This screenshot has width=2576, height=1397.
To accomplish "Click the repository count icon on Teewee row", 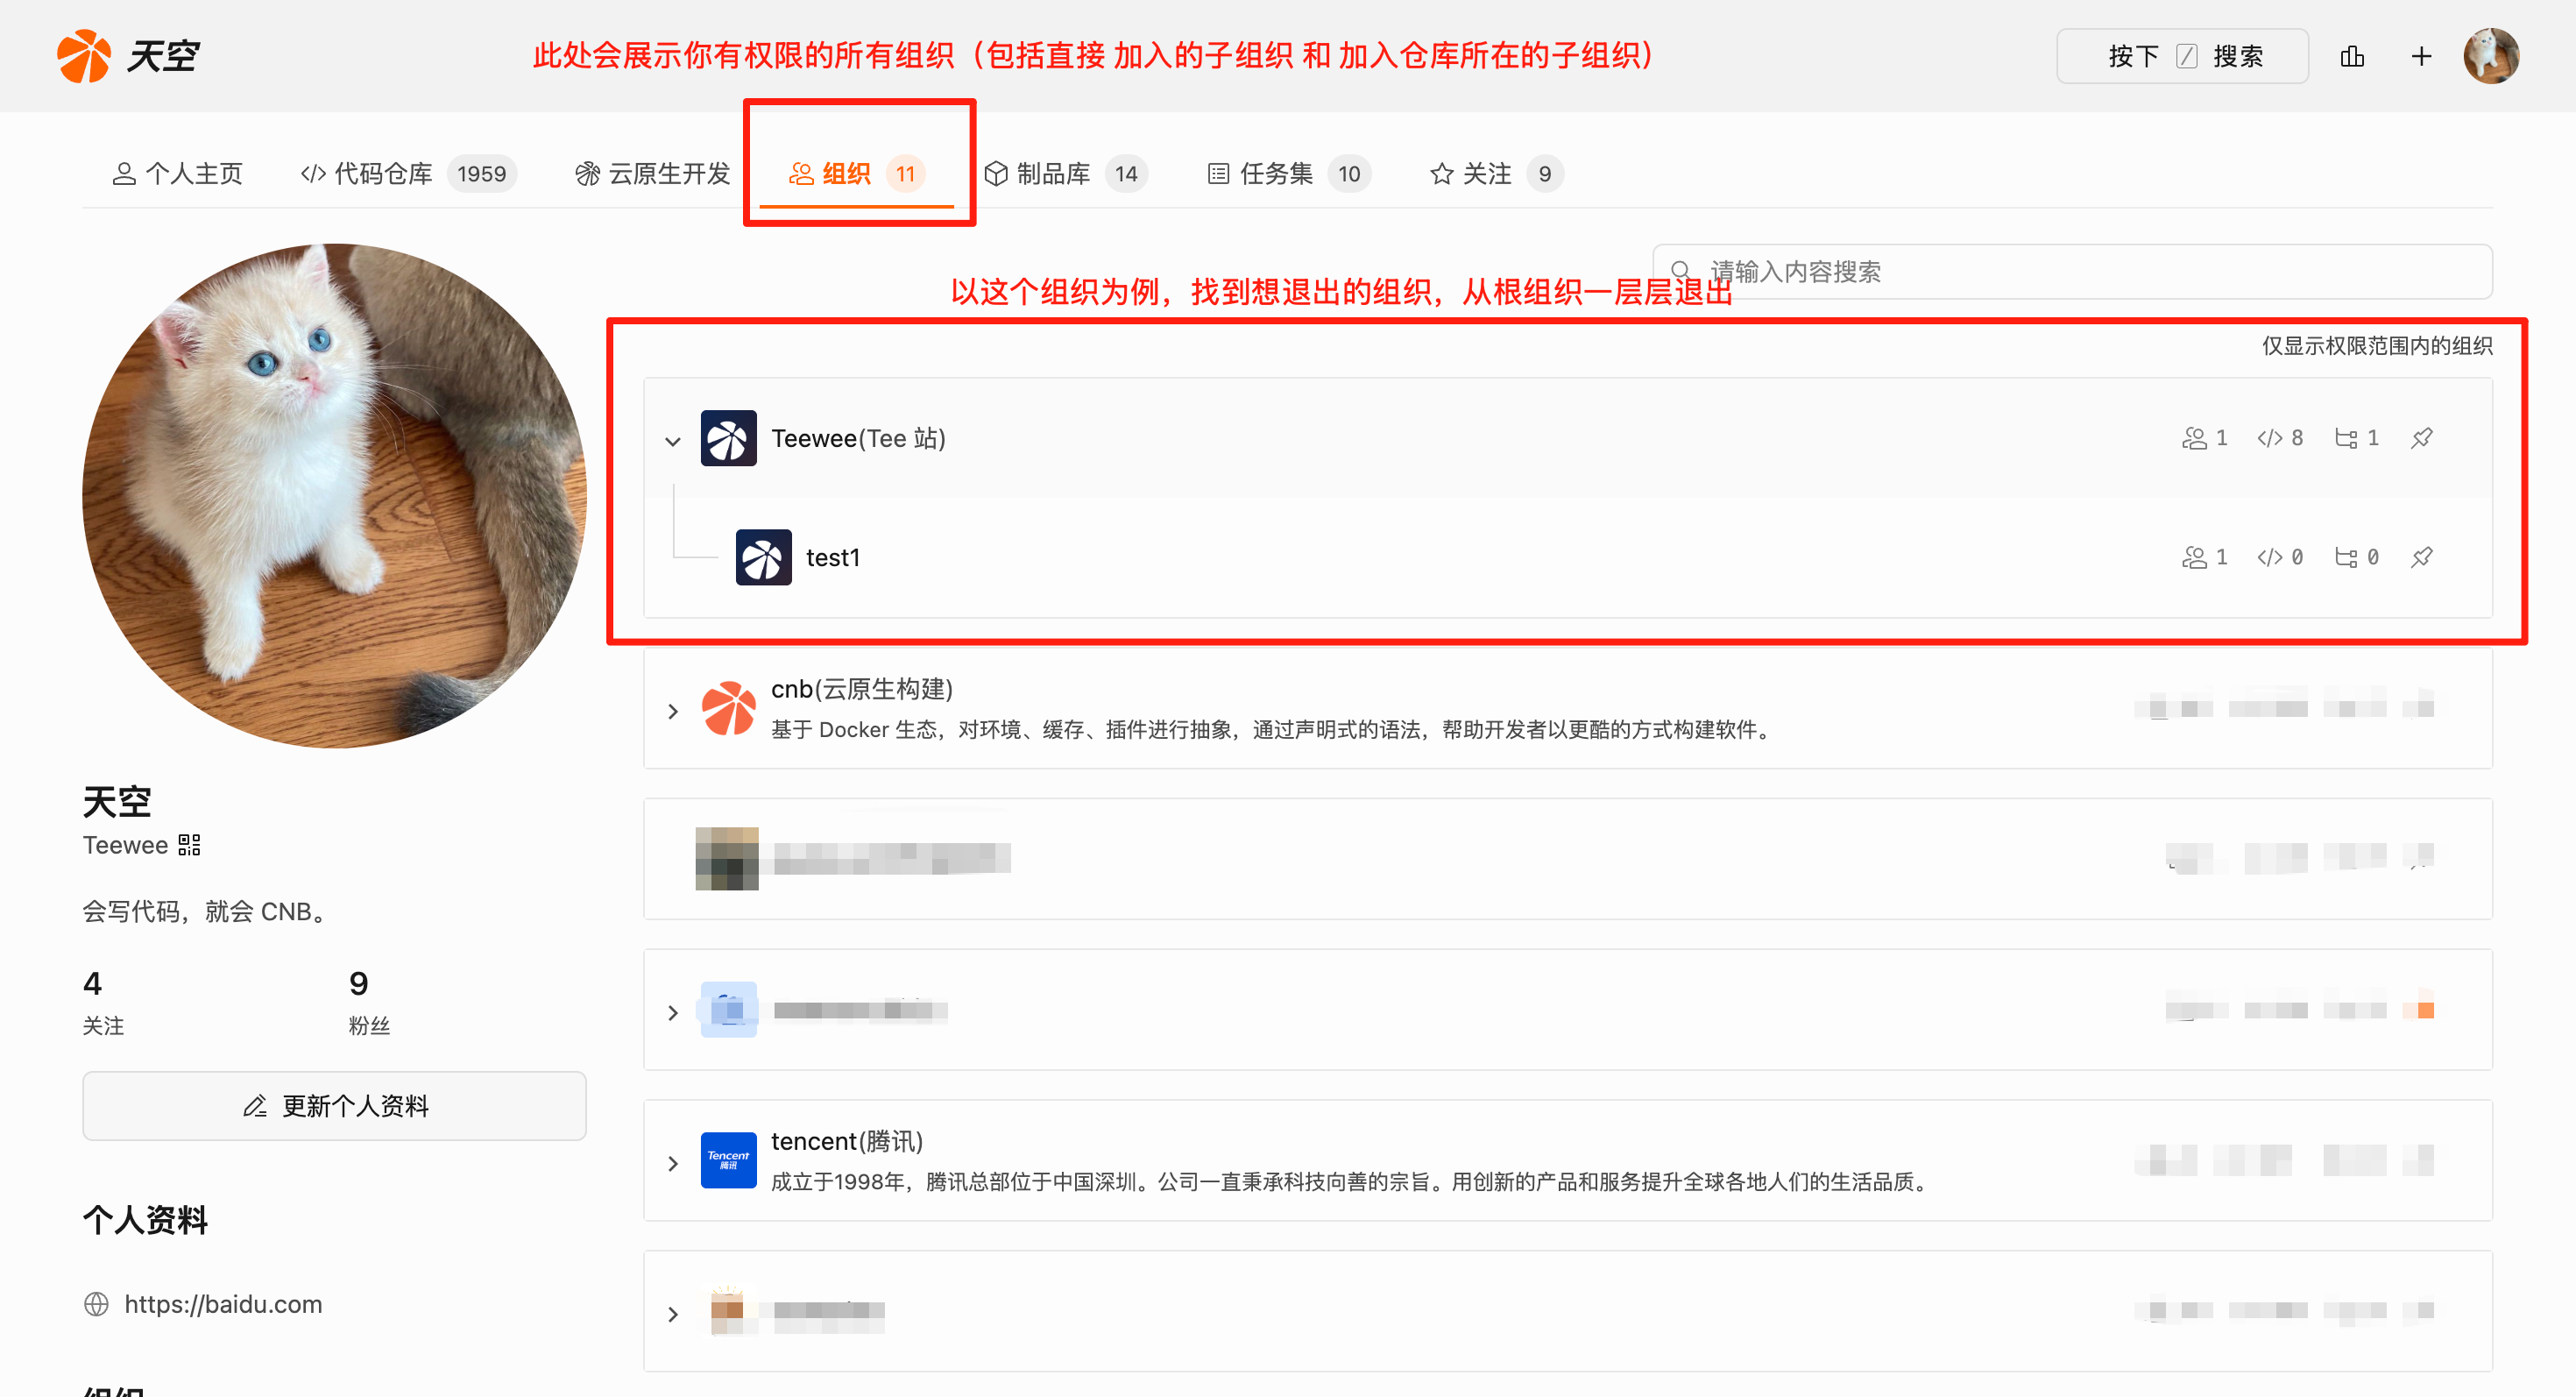I will point(2271,438).
